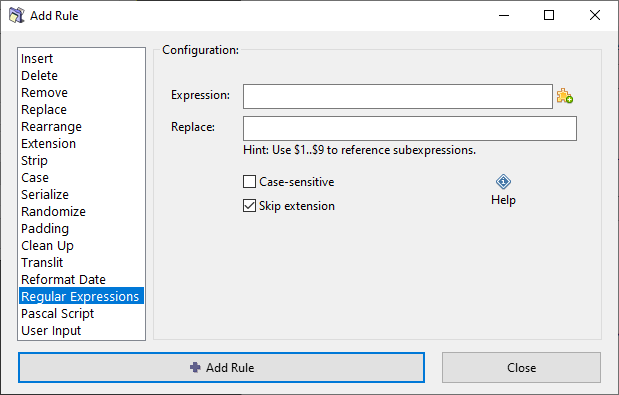Pick the Replace rule in list

[x=81, y=109]
